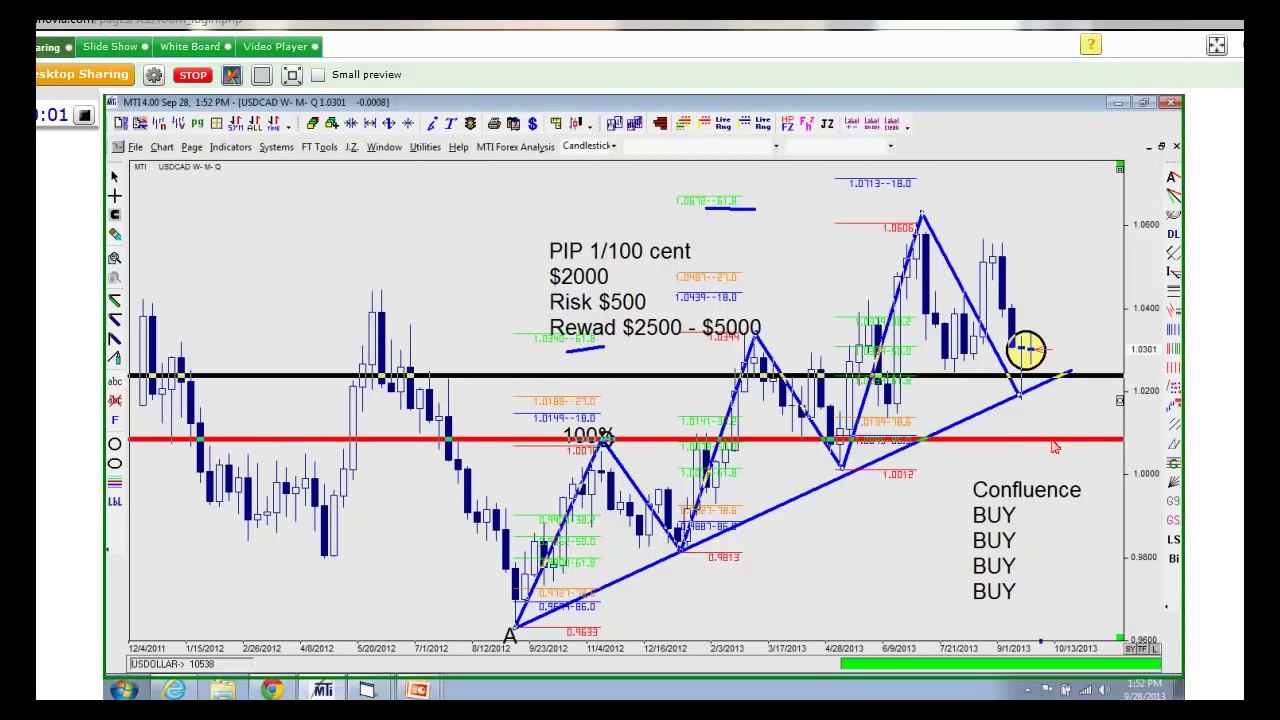Click the traffic light toolbar icon
This screenshot has height=720, width=1280.
coord(470,123)
